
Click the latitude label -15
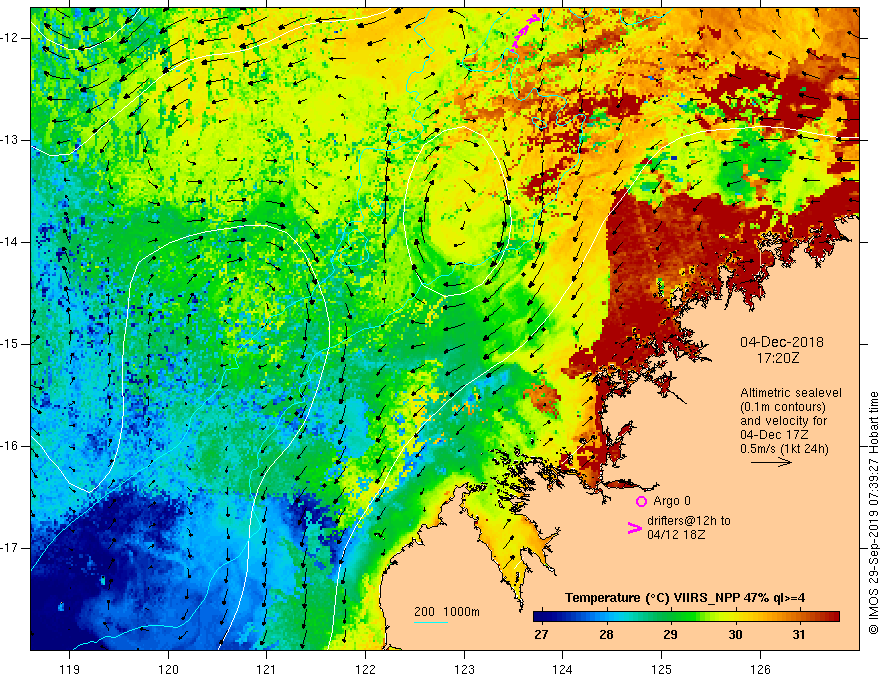[x=10, y=344]
